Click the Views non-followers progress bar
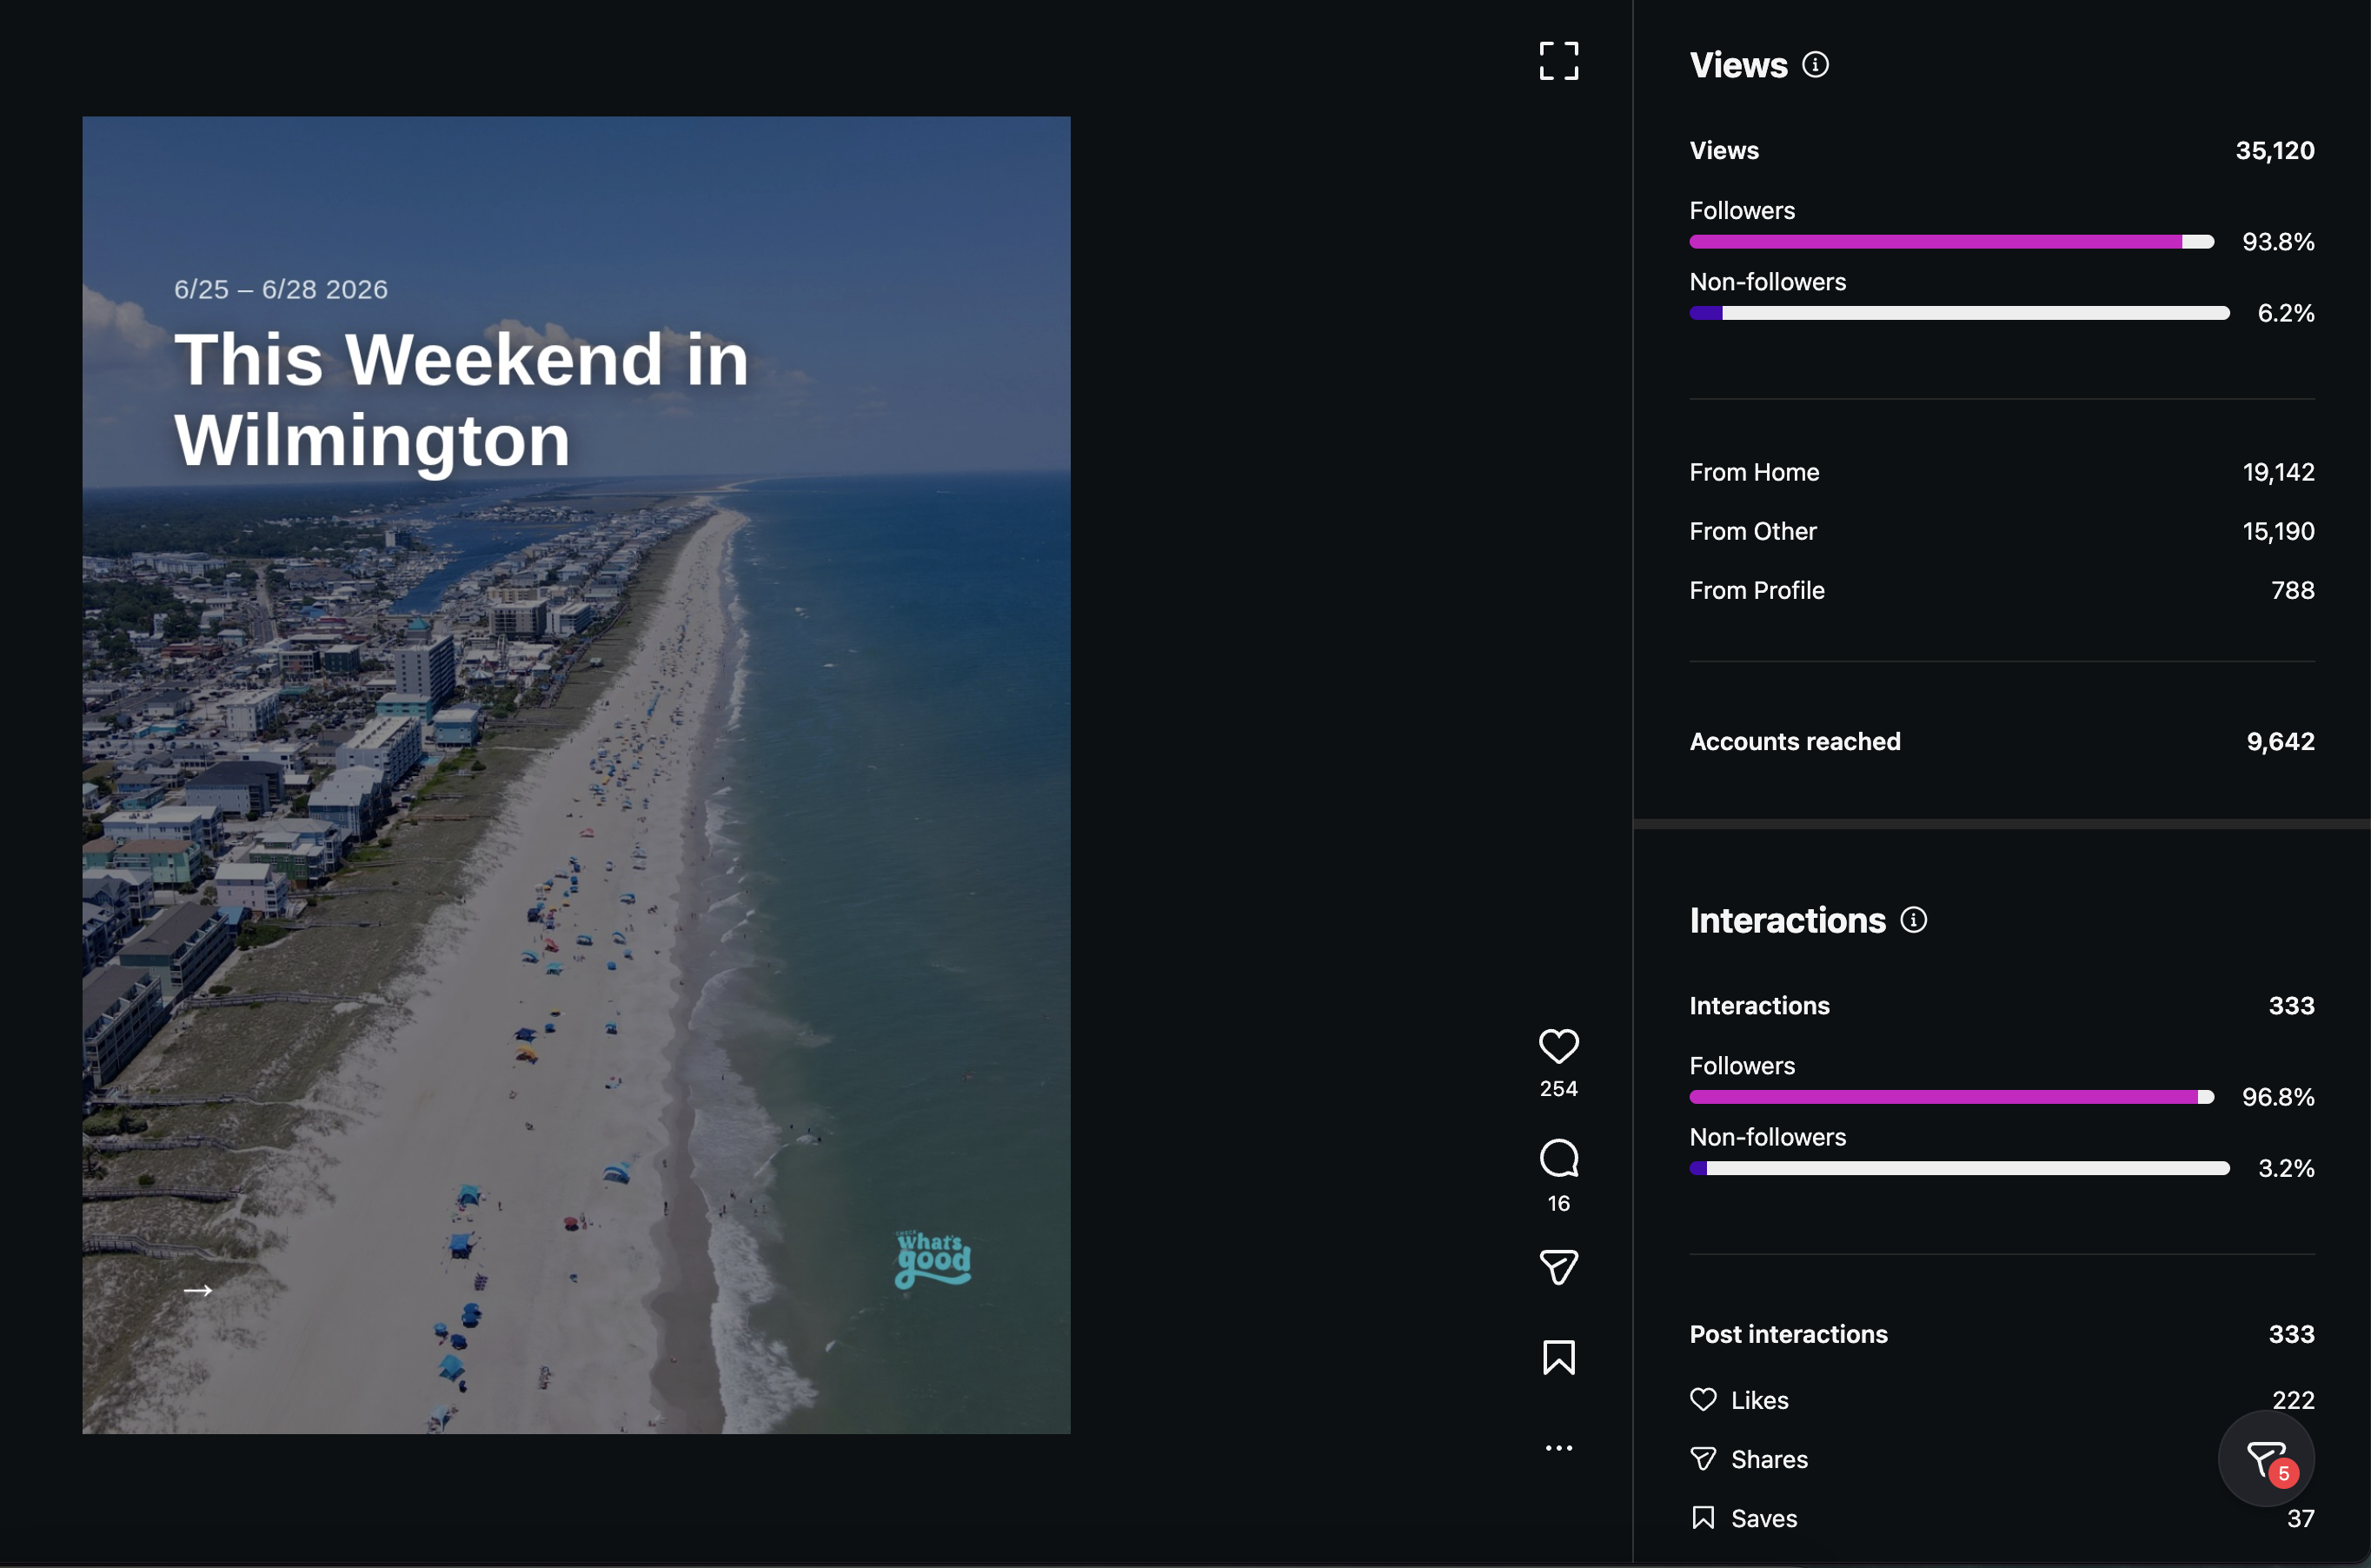This screenshot has width=2371, height=1568. (x=1959, y=313)
